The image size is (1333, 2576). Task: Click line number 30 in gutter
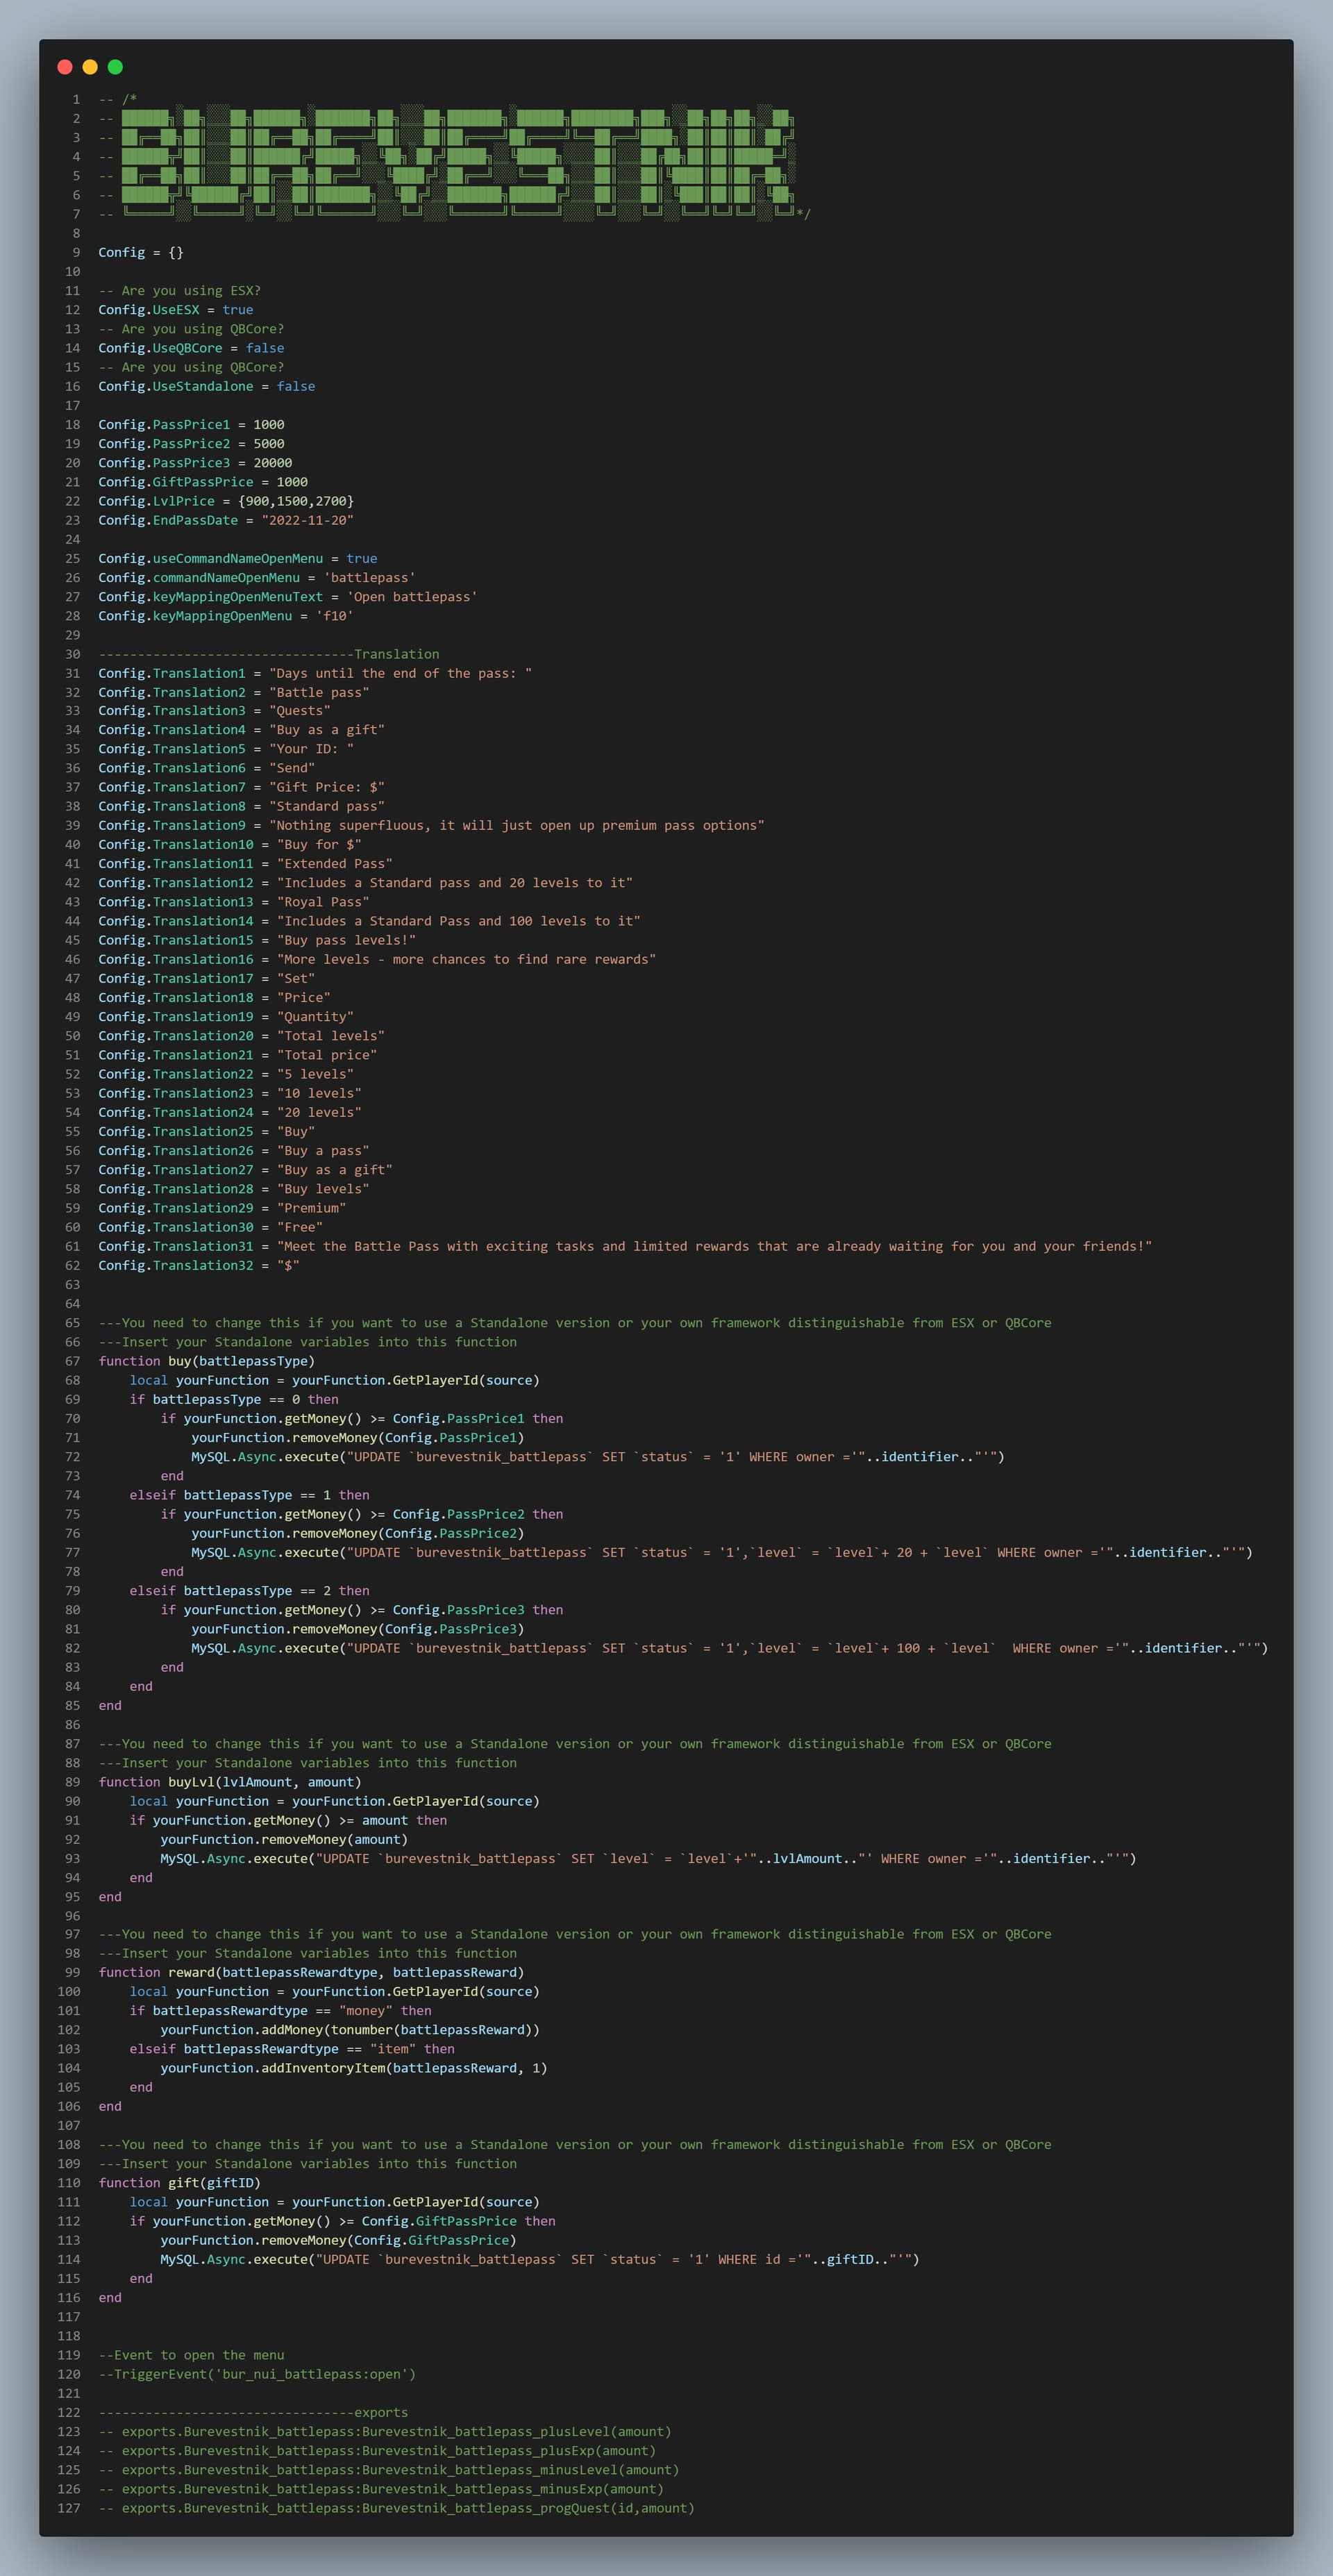(x=72, y=654)
